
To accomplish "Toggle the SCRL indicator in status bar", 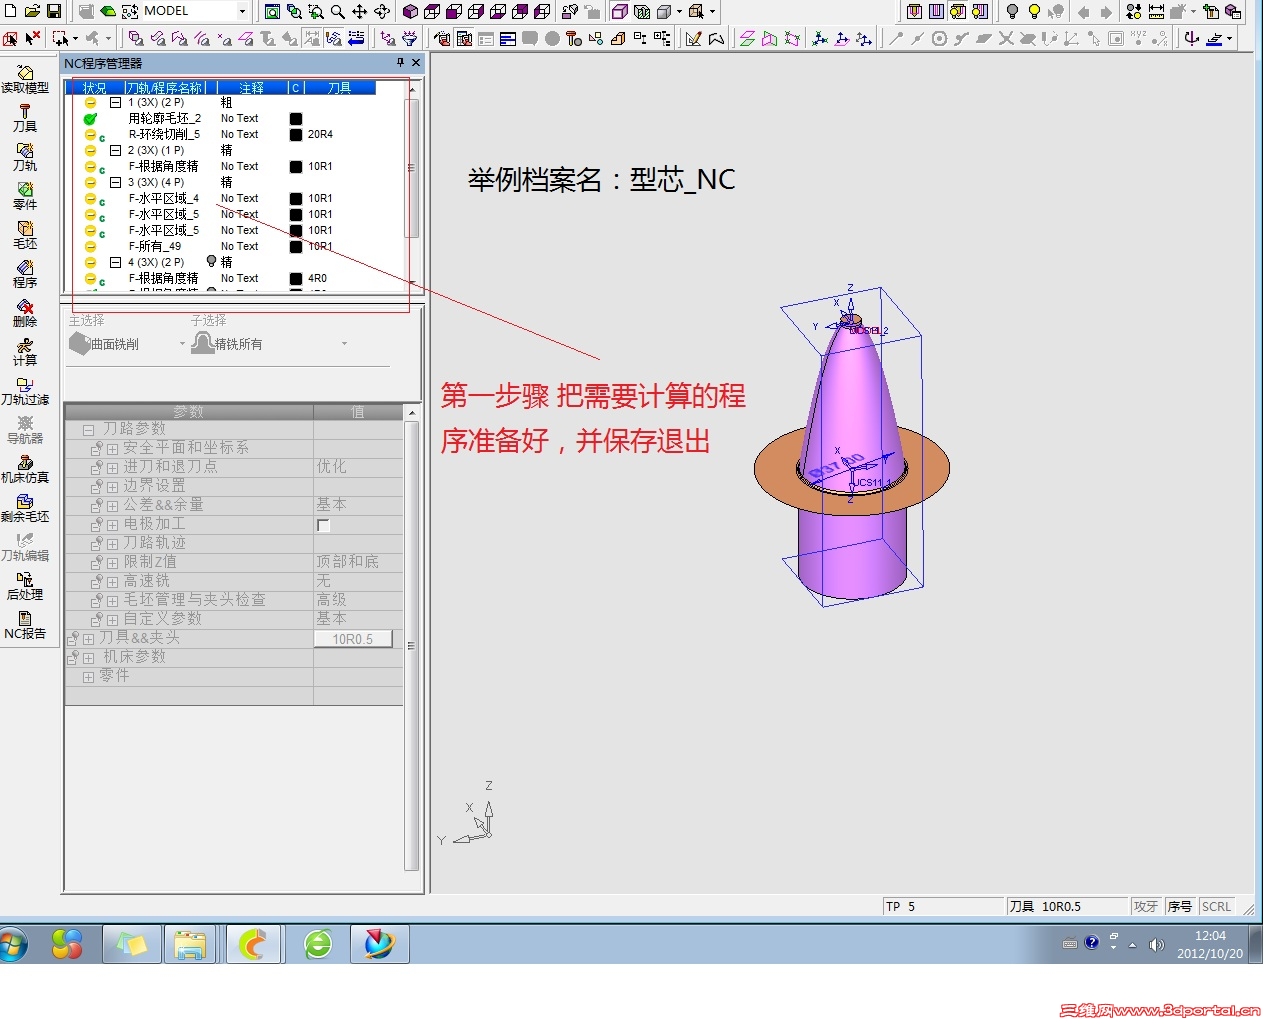I will [x=1216, y=907].
